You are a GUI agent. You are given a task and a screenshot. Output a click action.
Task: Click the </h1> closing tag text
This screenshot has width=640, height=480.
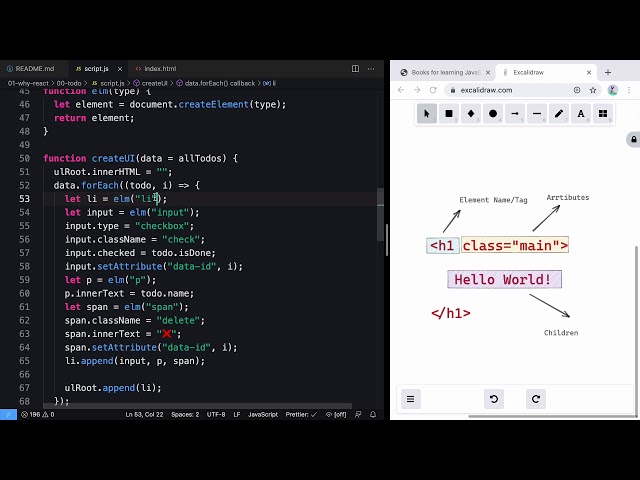pyautogui.click(x=451, y=313)
